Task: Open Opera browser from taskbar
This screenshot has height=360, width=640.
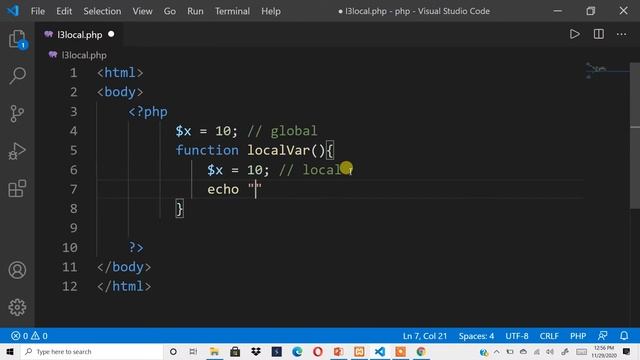Action: 318,351
